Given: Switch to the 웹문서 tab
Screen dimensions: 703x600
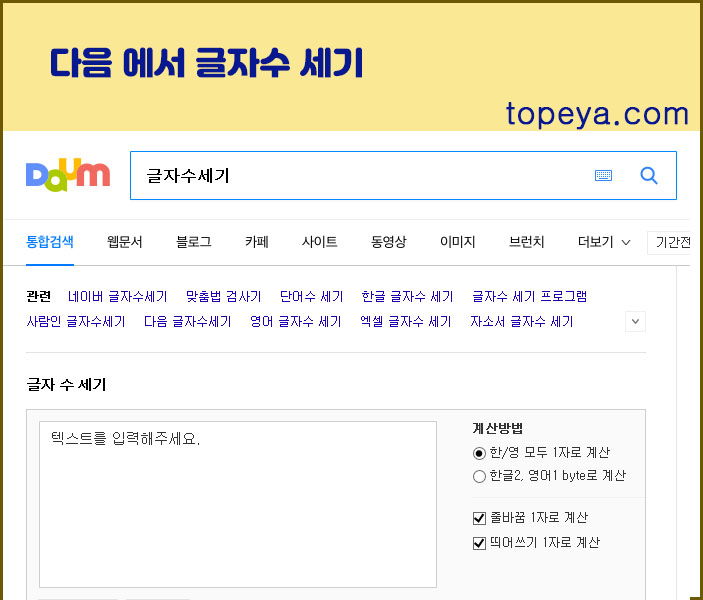Looking at the screenshot, I should point(125,242).
